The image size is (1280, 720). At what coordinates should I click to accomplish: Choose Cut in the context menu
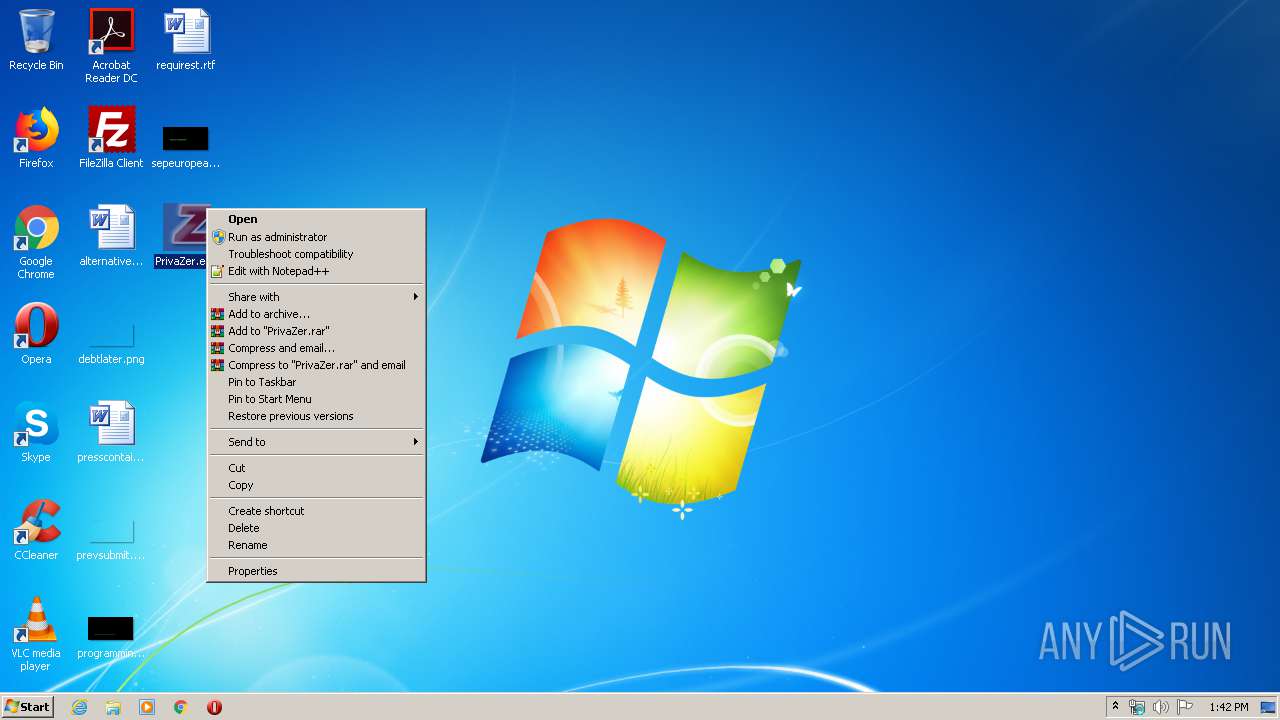(316, 468)
